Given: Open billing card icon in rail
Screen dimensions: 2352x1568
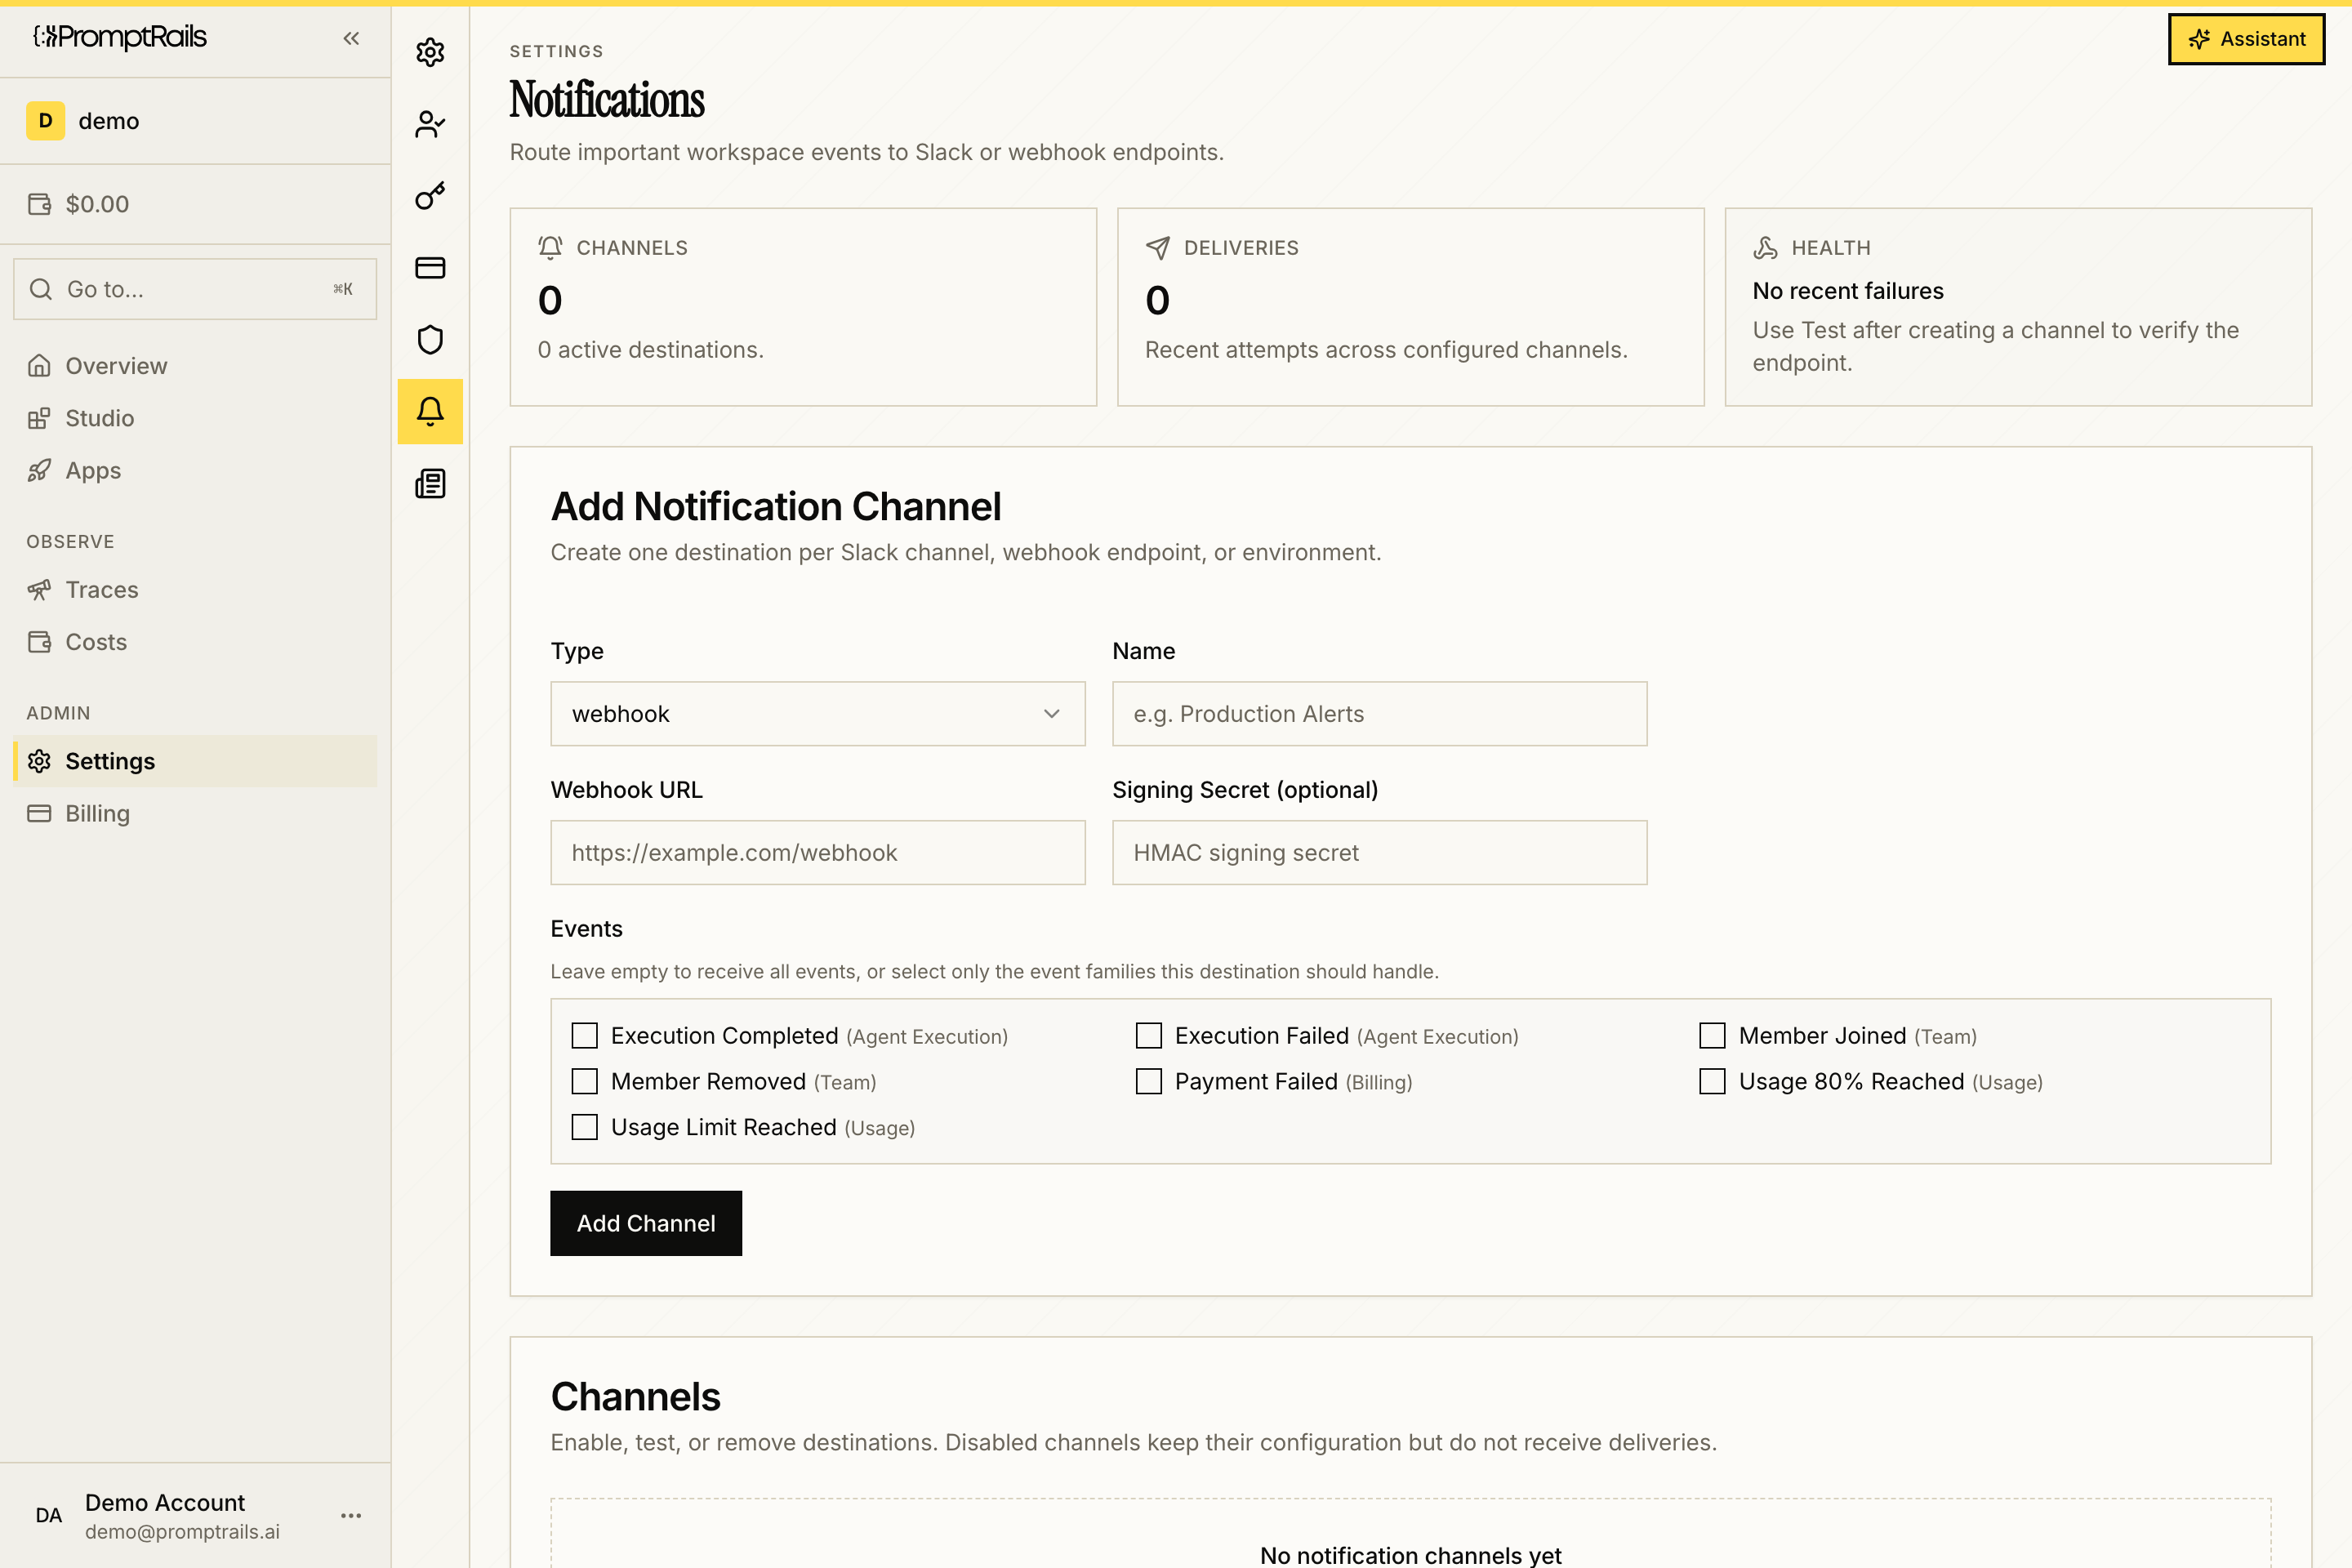Looking at the screenshot, I should coord(430,268).
